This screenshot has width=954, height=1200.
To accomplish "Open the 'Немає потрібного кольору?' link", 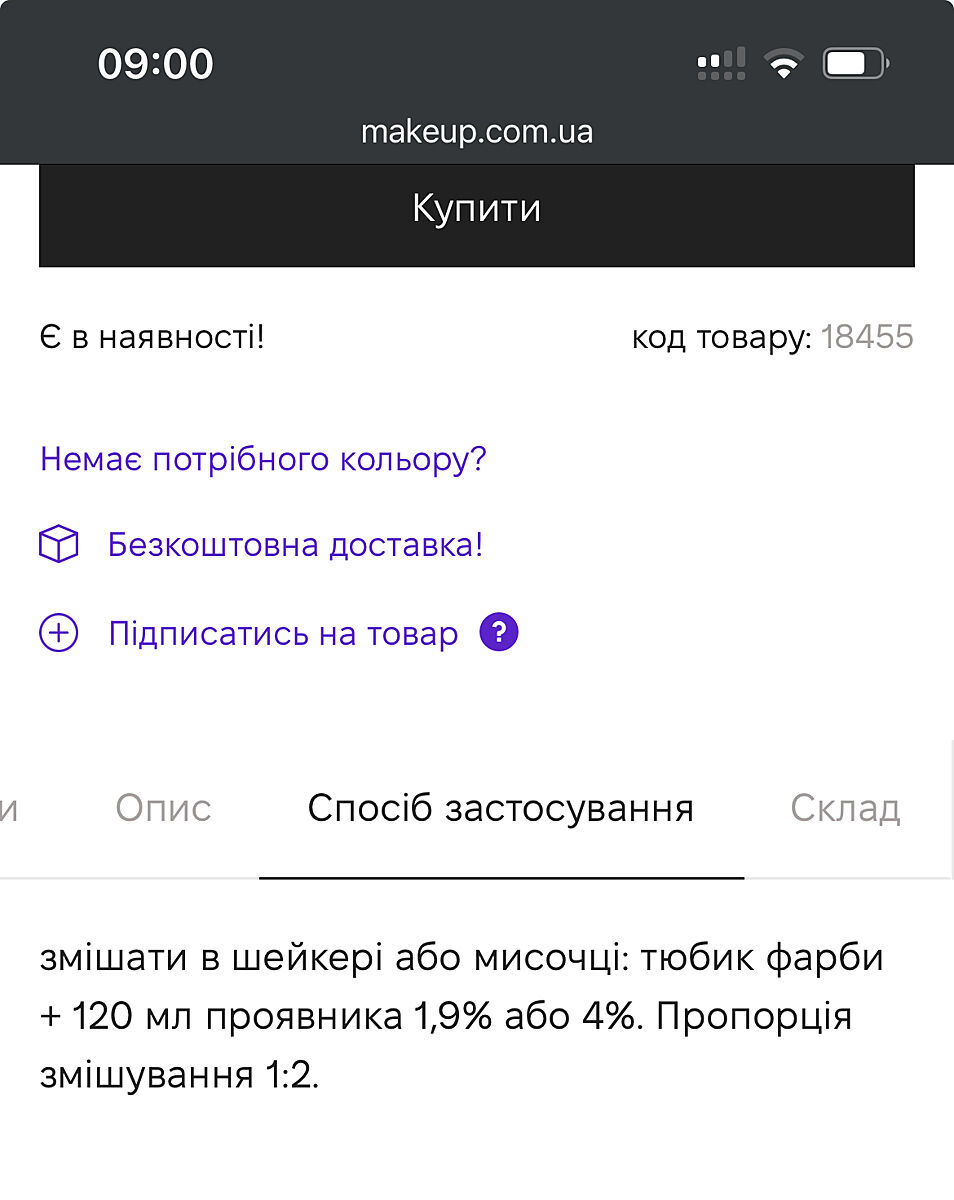I will [x=263, y=460].
